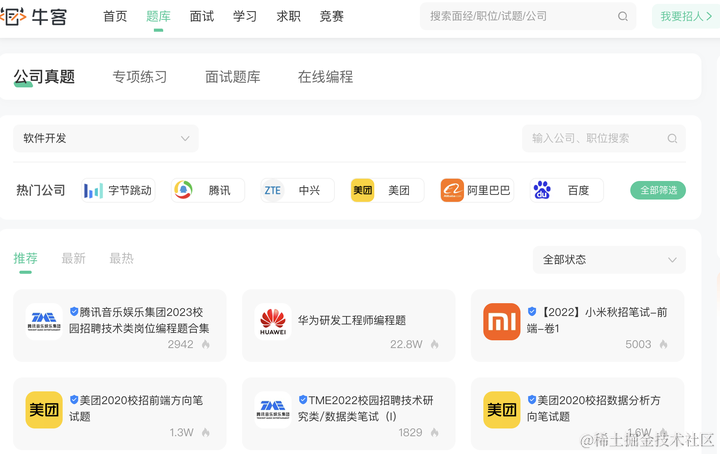720x454 pixels.
Task: Click verified badge on TME2022校园招聘 card
Action: [x=303, y=400]
